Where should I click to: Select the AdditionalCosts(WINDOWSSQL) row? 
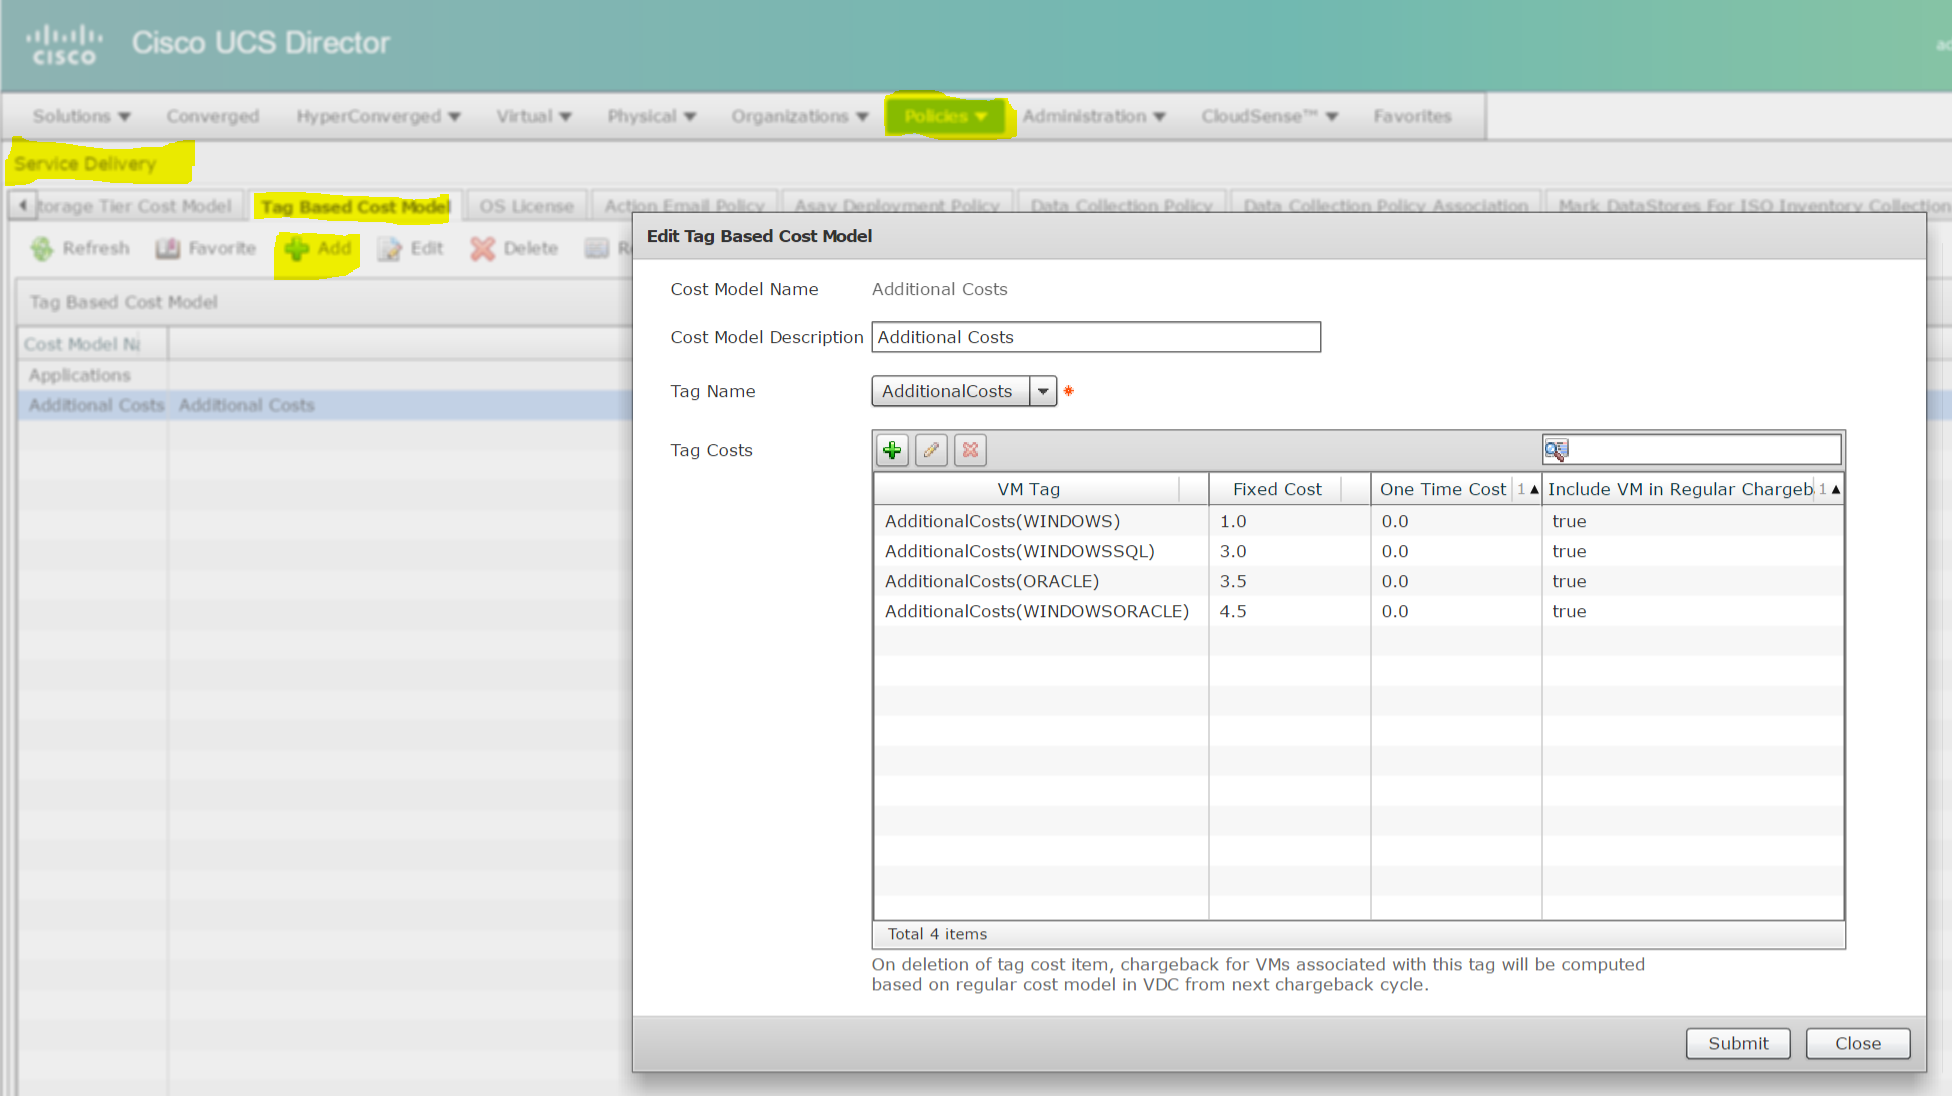(x=1358, y=551)
